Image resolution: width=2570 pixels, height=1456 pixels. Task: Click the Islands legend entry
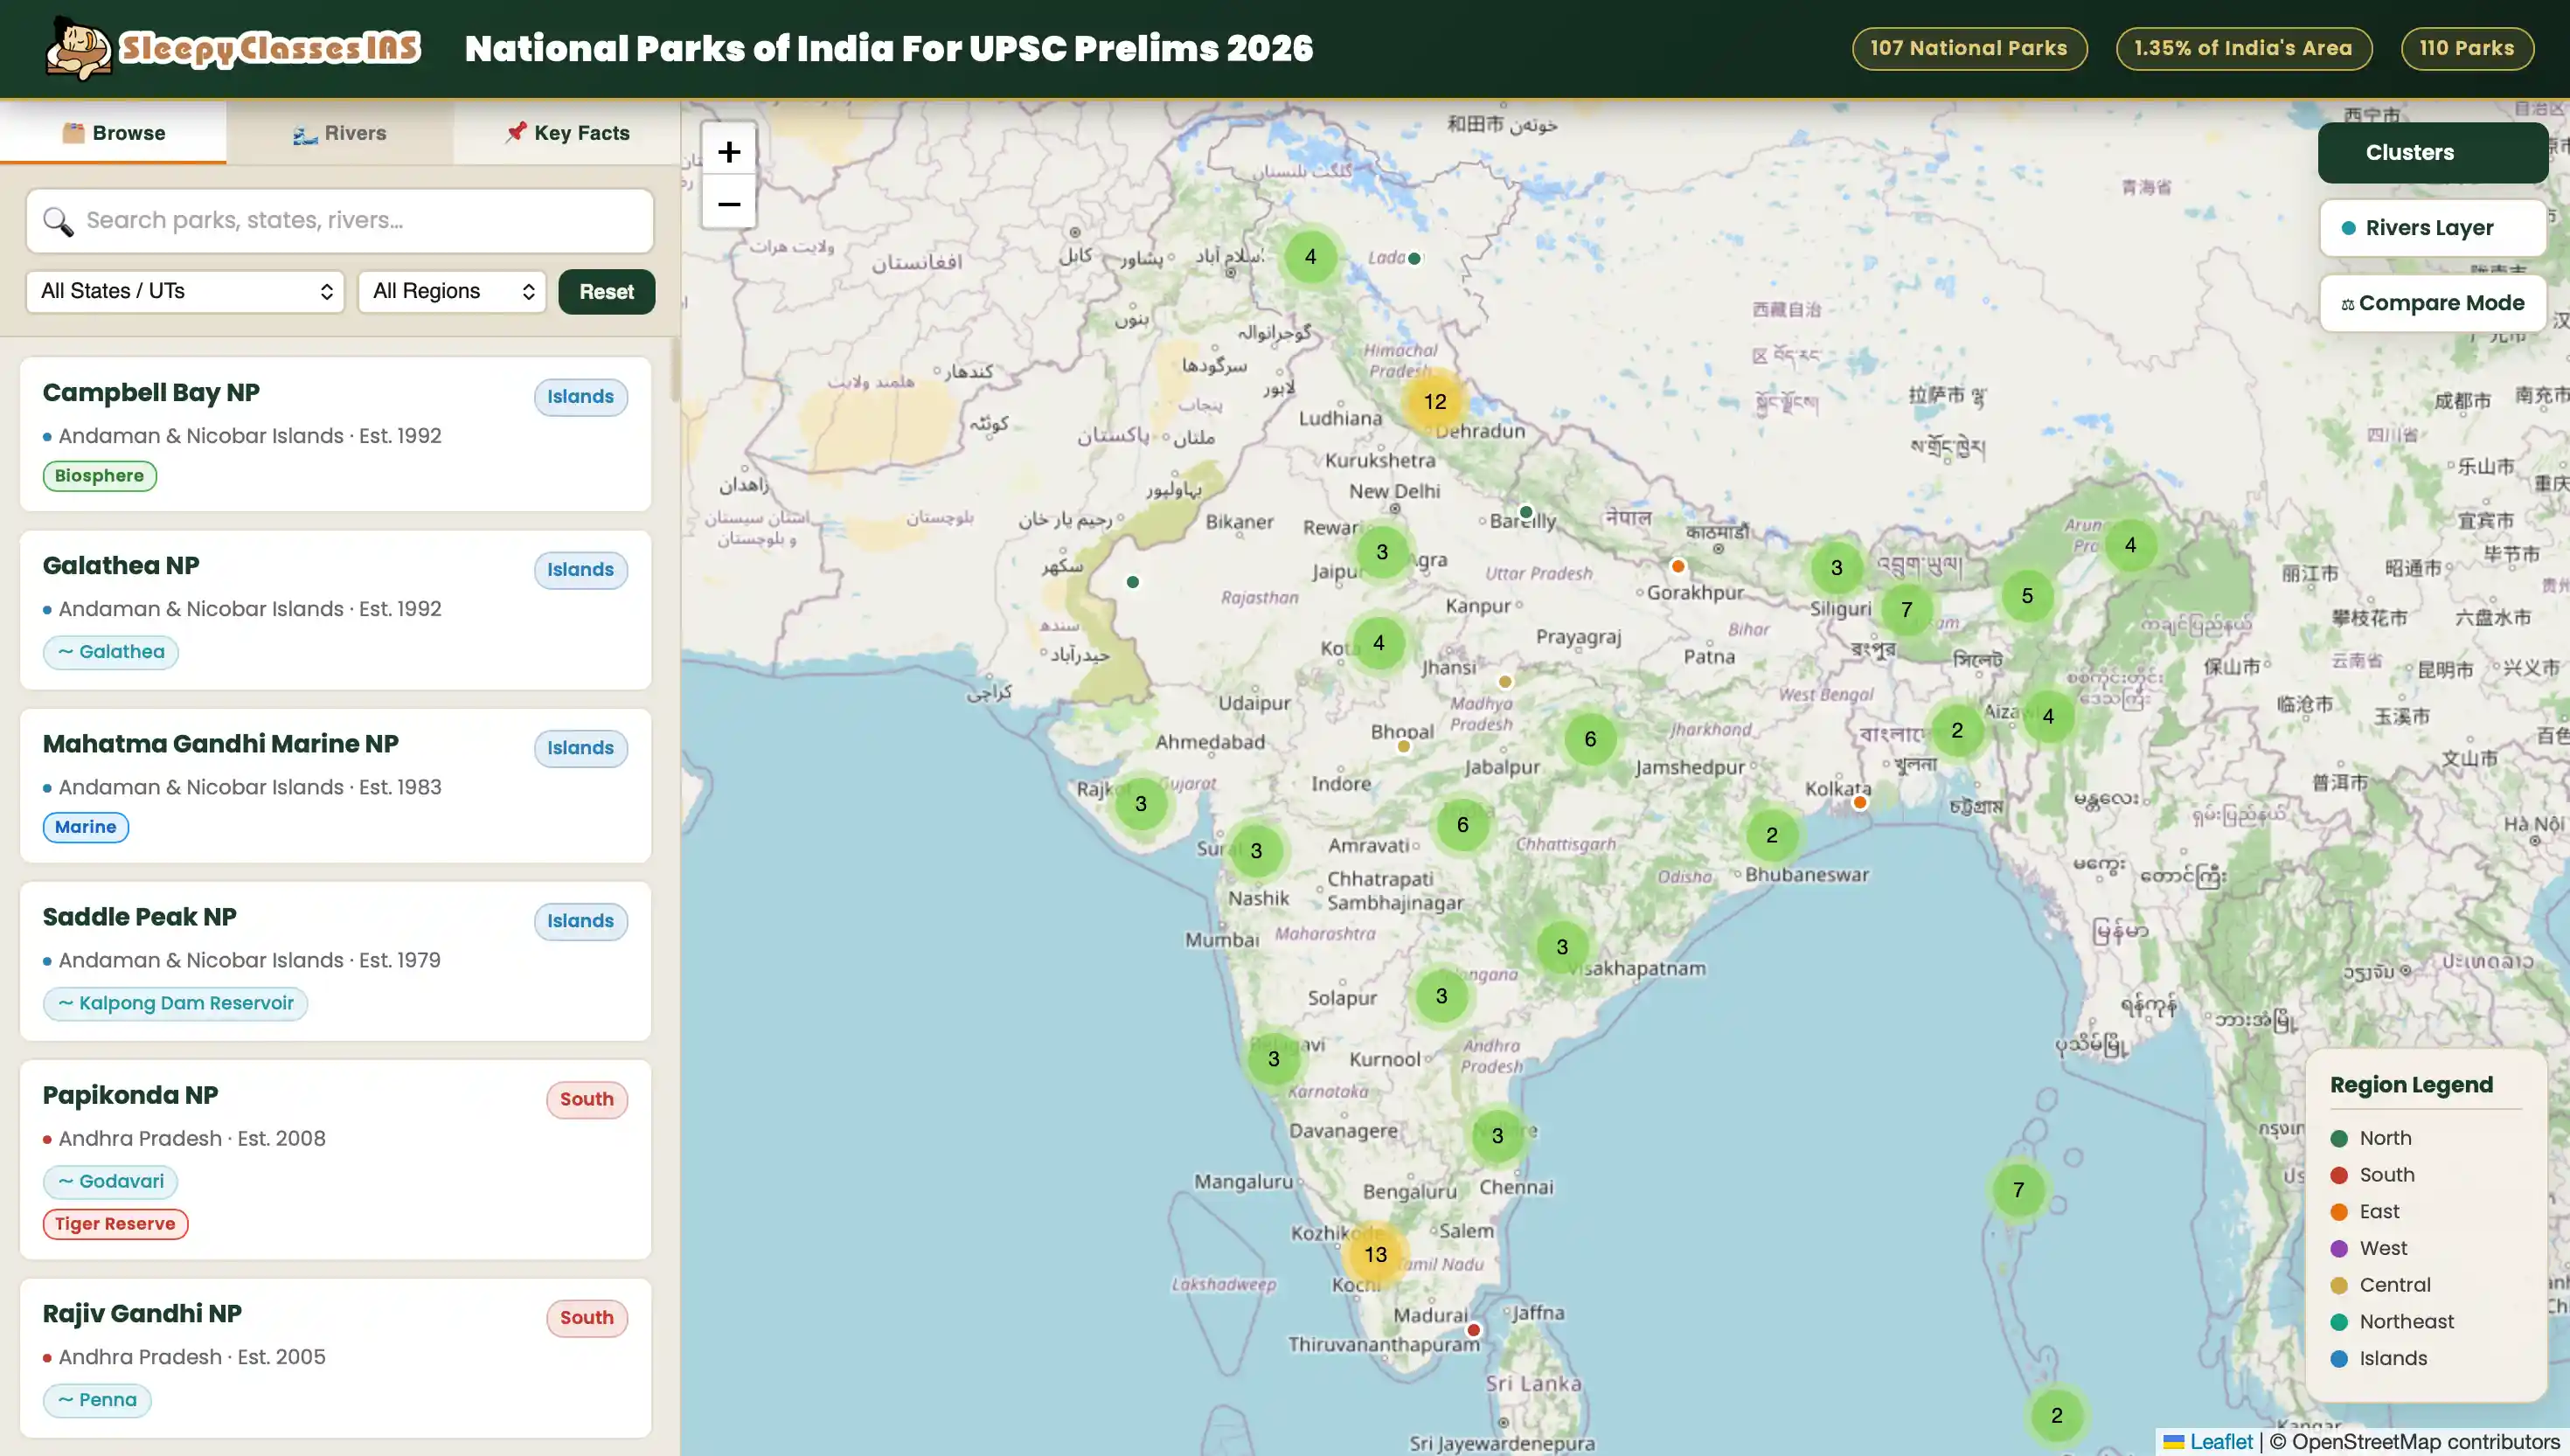[x=2379, y=1358]
